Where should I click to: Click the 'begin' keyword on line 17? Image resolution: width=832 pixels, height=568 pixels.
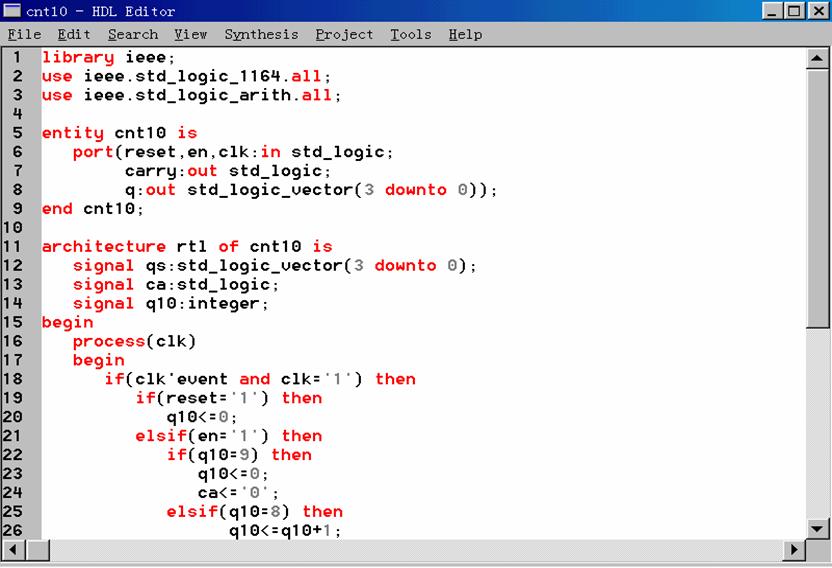point(99,360)
